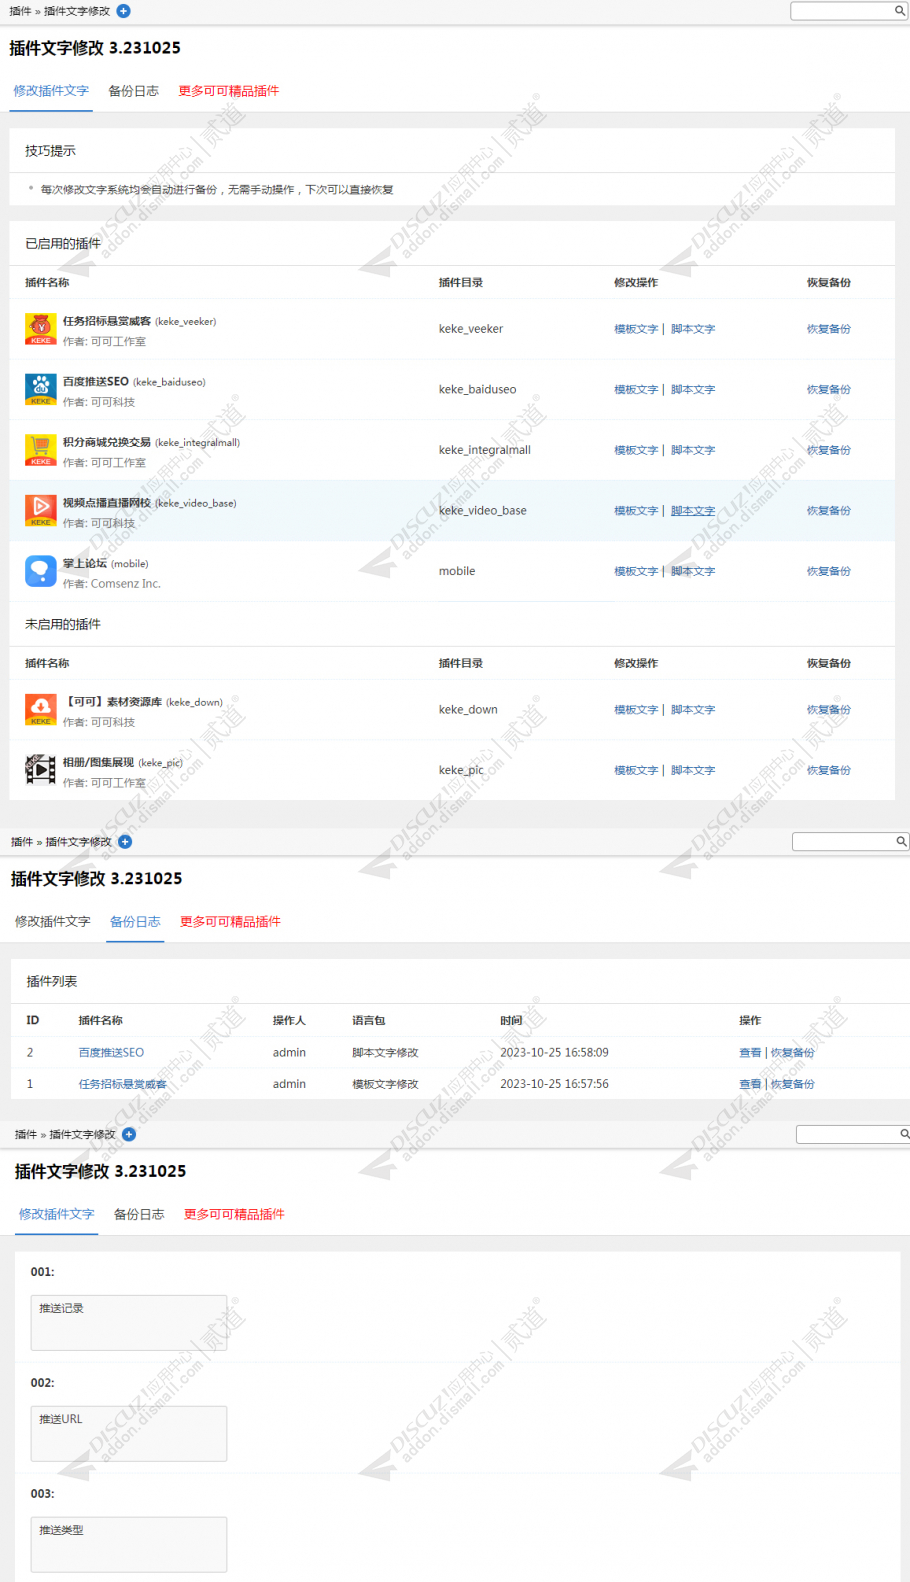Restore backup for the 16:58:09 log entry
The image size is (910, 1582).
pyautogui.click(x=793, y=1053)
